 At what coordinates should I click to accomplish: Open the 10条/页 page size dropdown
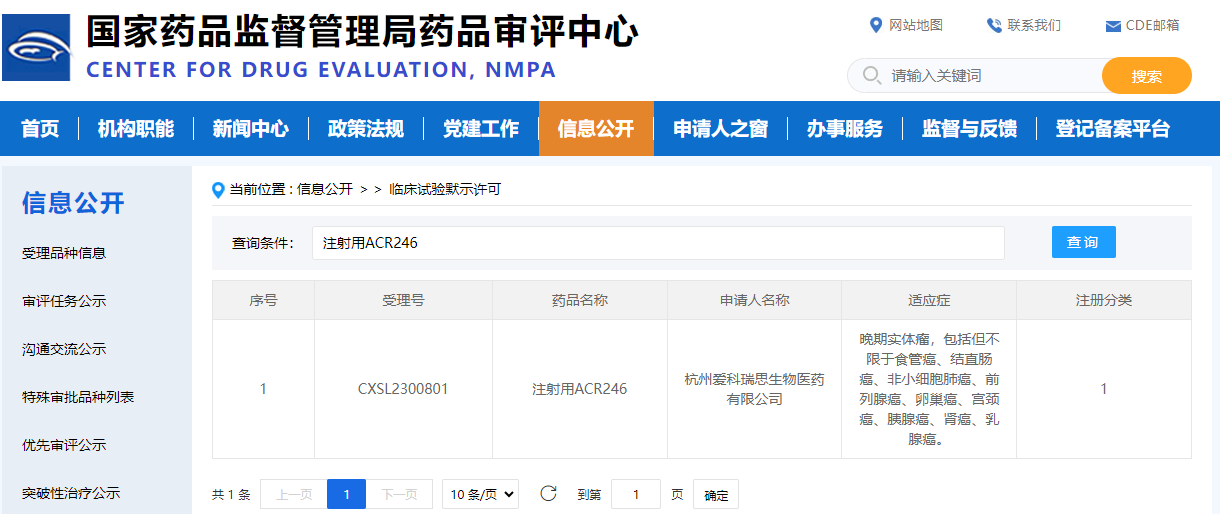(480, 494)
